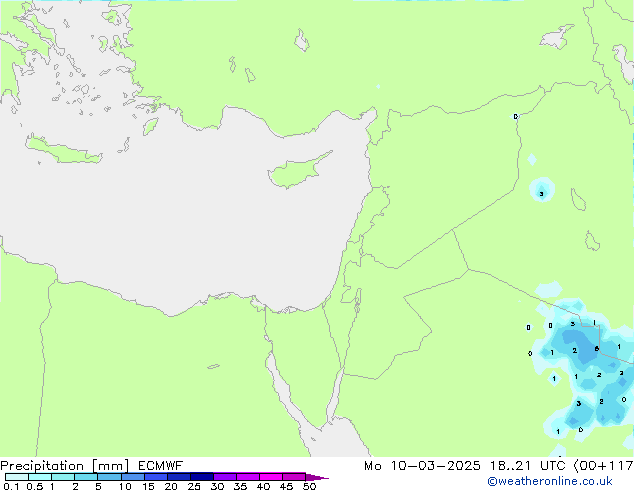The height and width of the screenshot is (490, 634).
Task: Click the 'Precipitation' title word
Action: coord(42,466)
